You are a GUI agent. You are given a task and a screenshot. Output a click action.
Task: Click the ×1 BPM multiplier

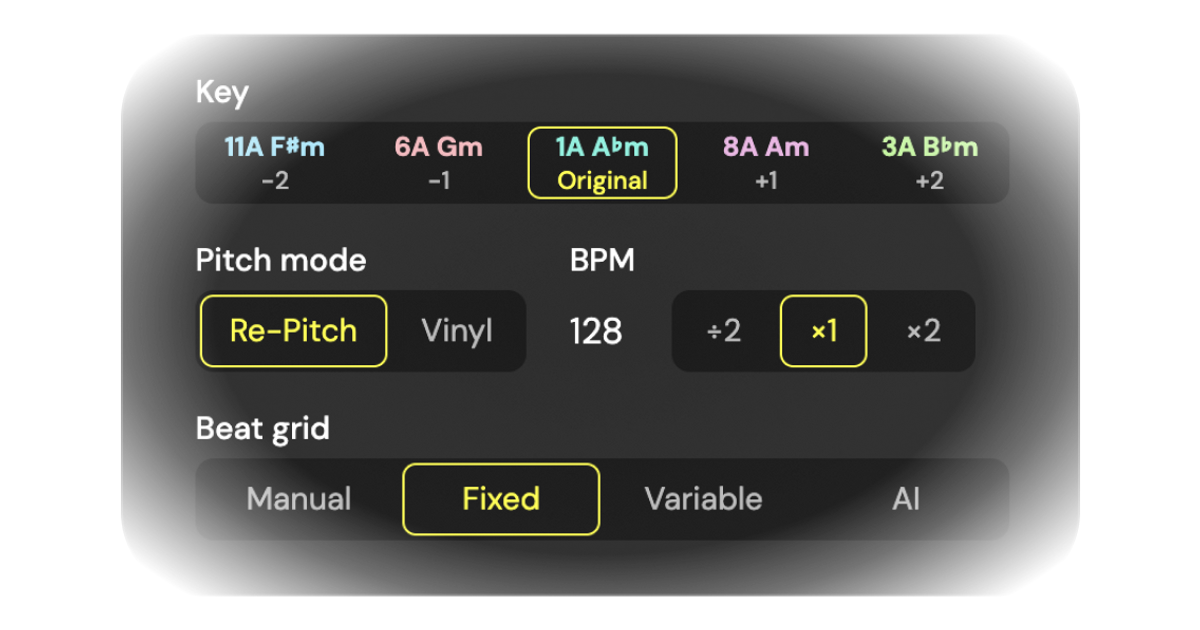[x=822, y=331]
